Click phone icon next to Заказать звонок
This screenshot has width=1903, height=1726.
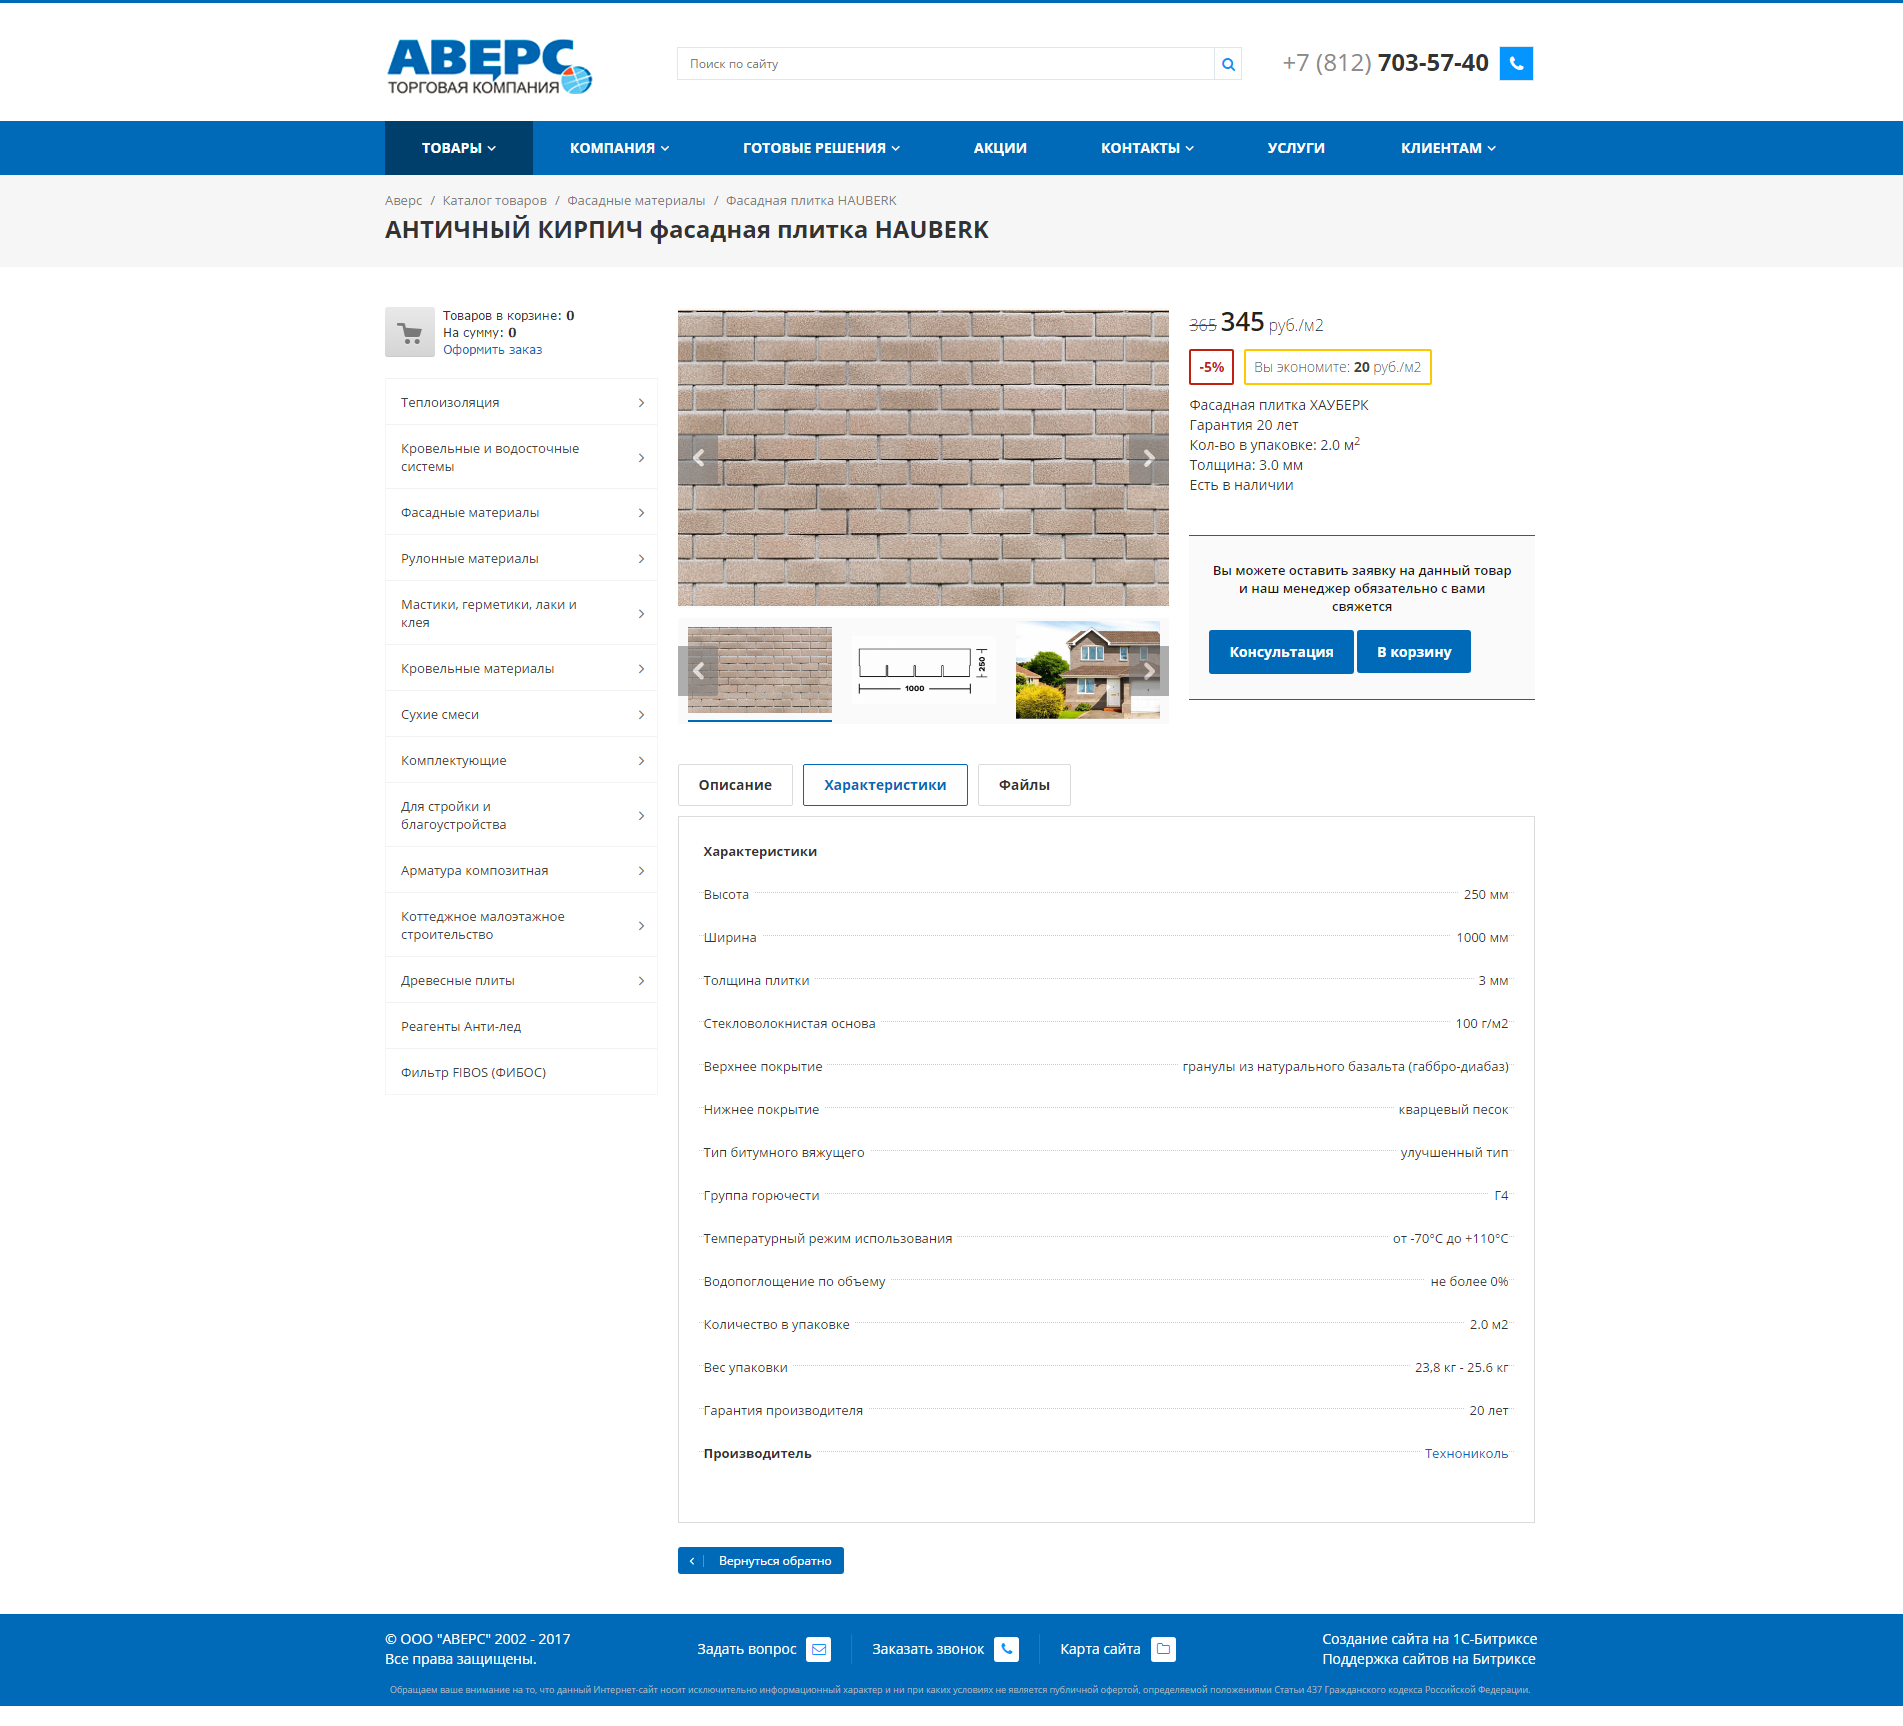pos(1006,1649)
